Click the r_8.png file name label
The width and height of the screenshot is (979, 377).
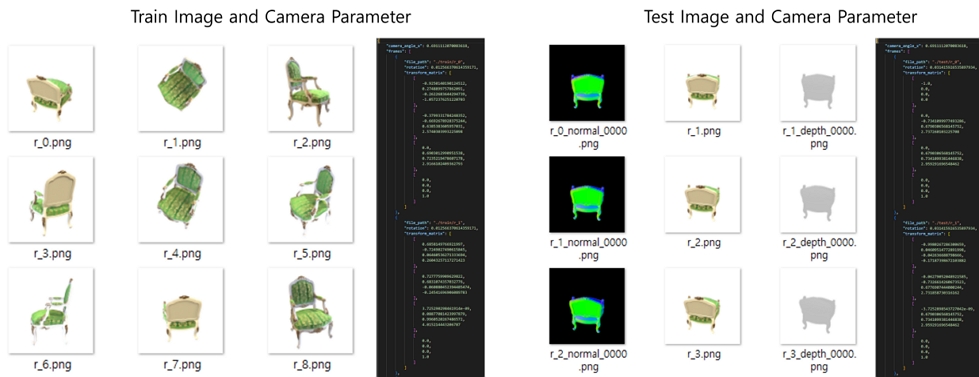click(x=312, y=365)
